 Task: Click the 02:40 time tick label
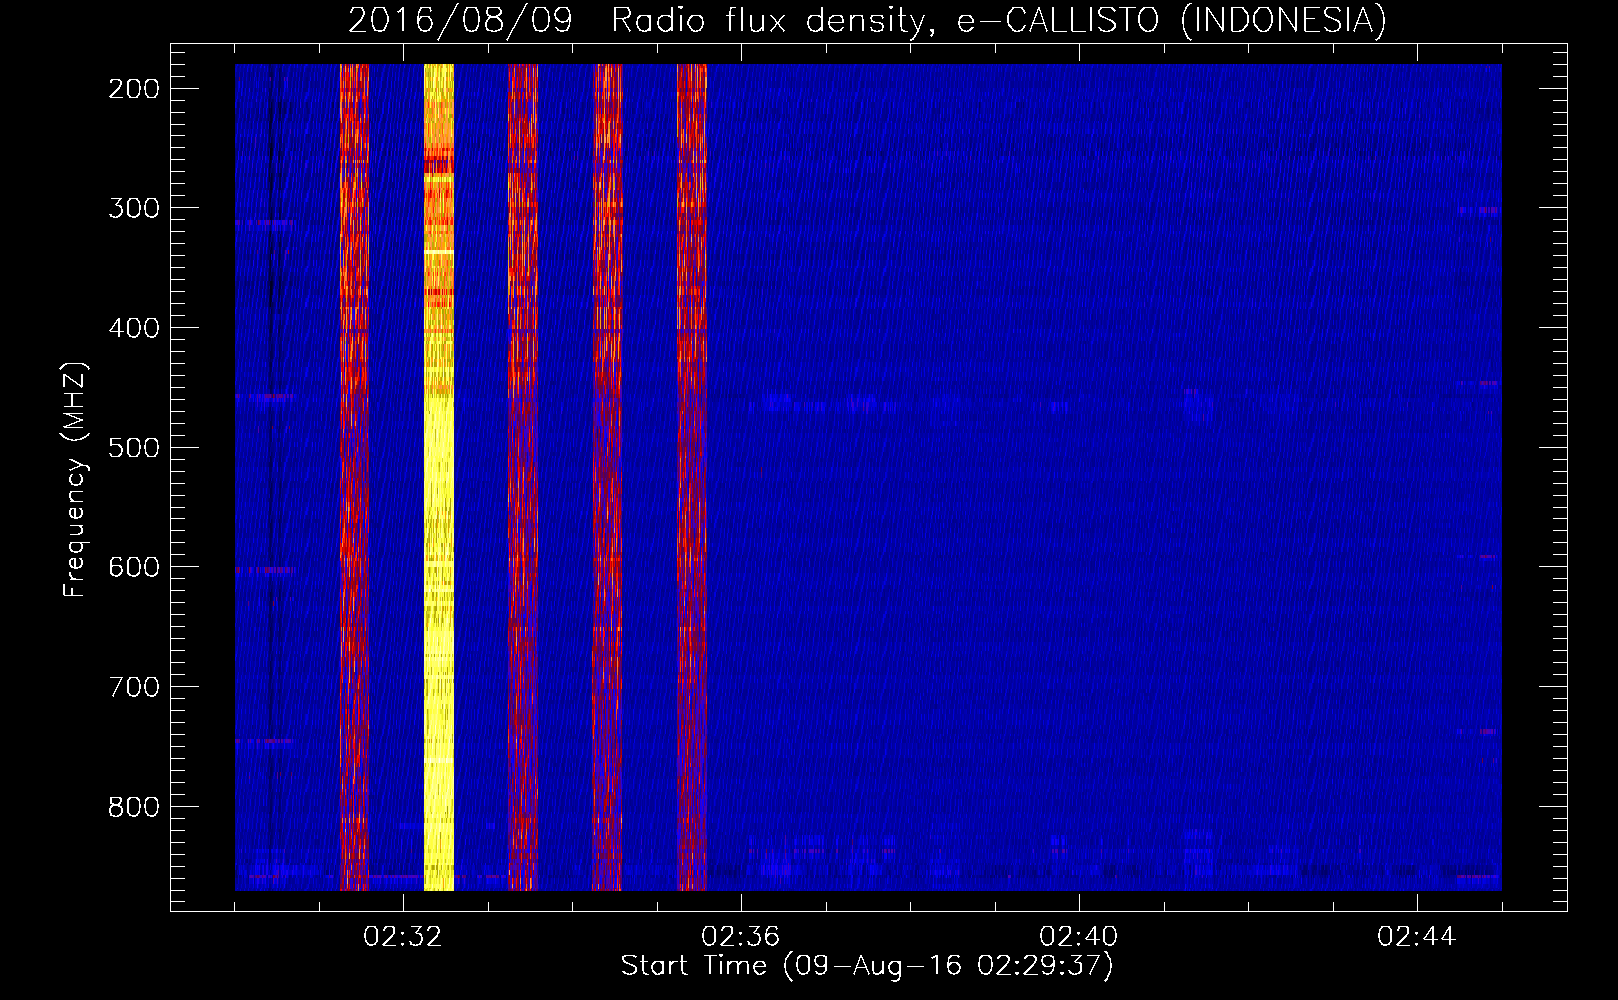(x=1079, y=937)
